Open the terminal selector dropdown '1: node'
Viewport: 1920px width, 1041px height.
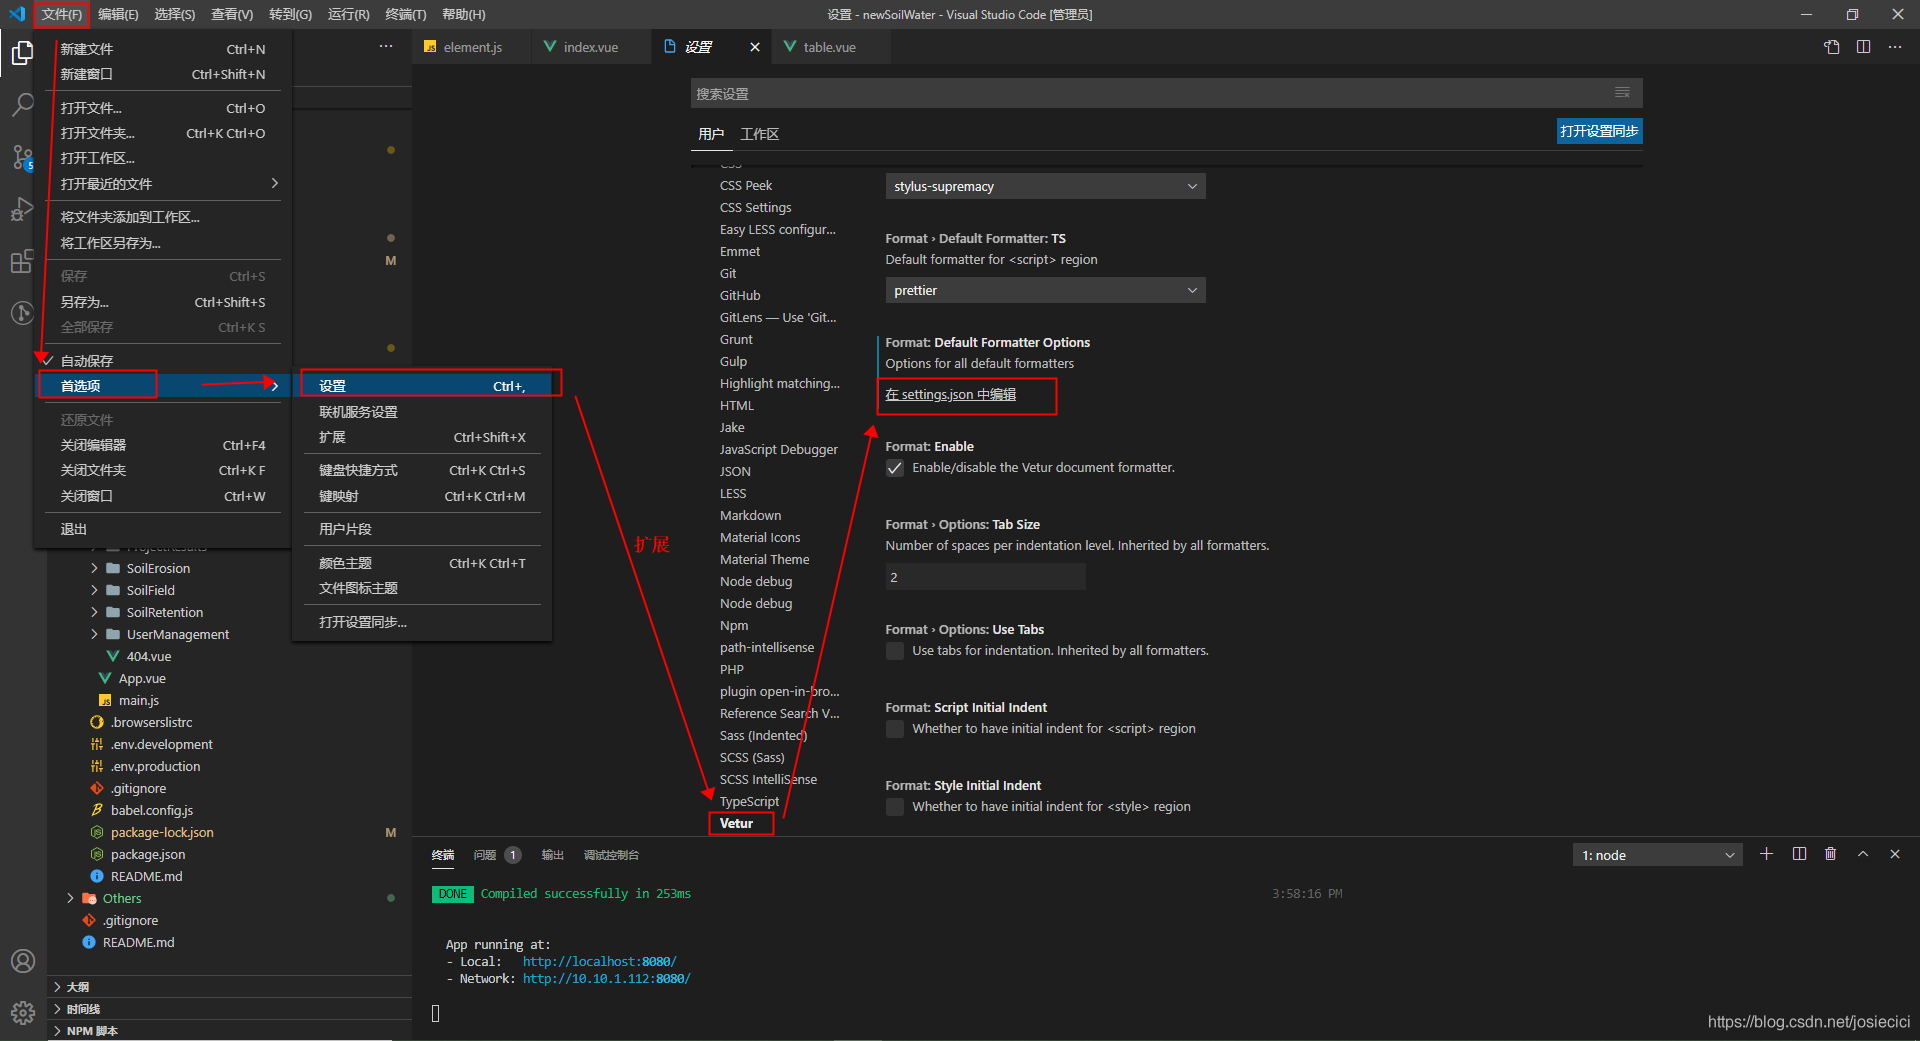click(x=1657, y=855)
